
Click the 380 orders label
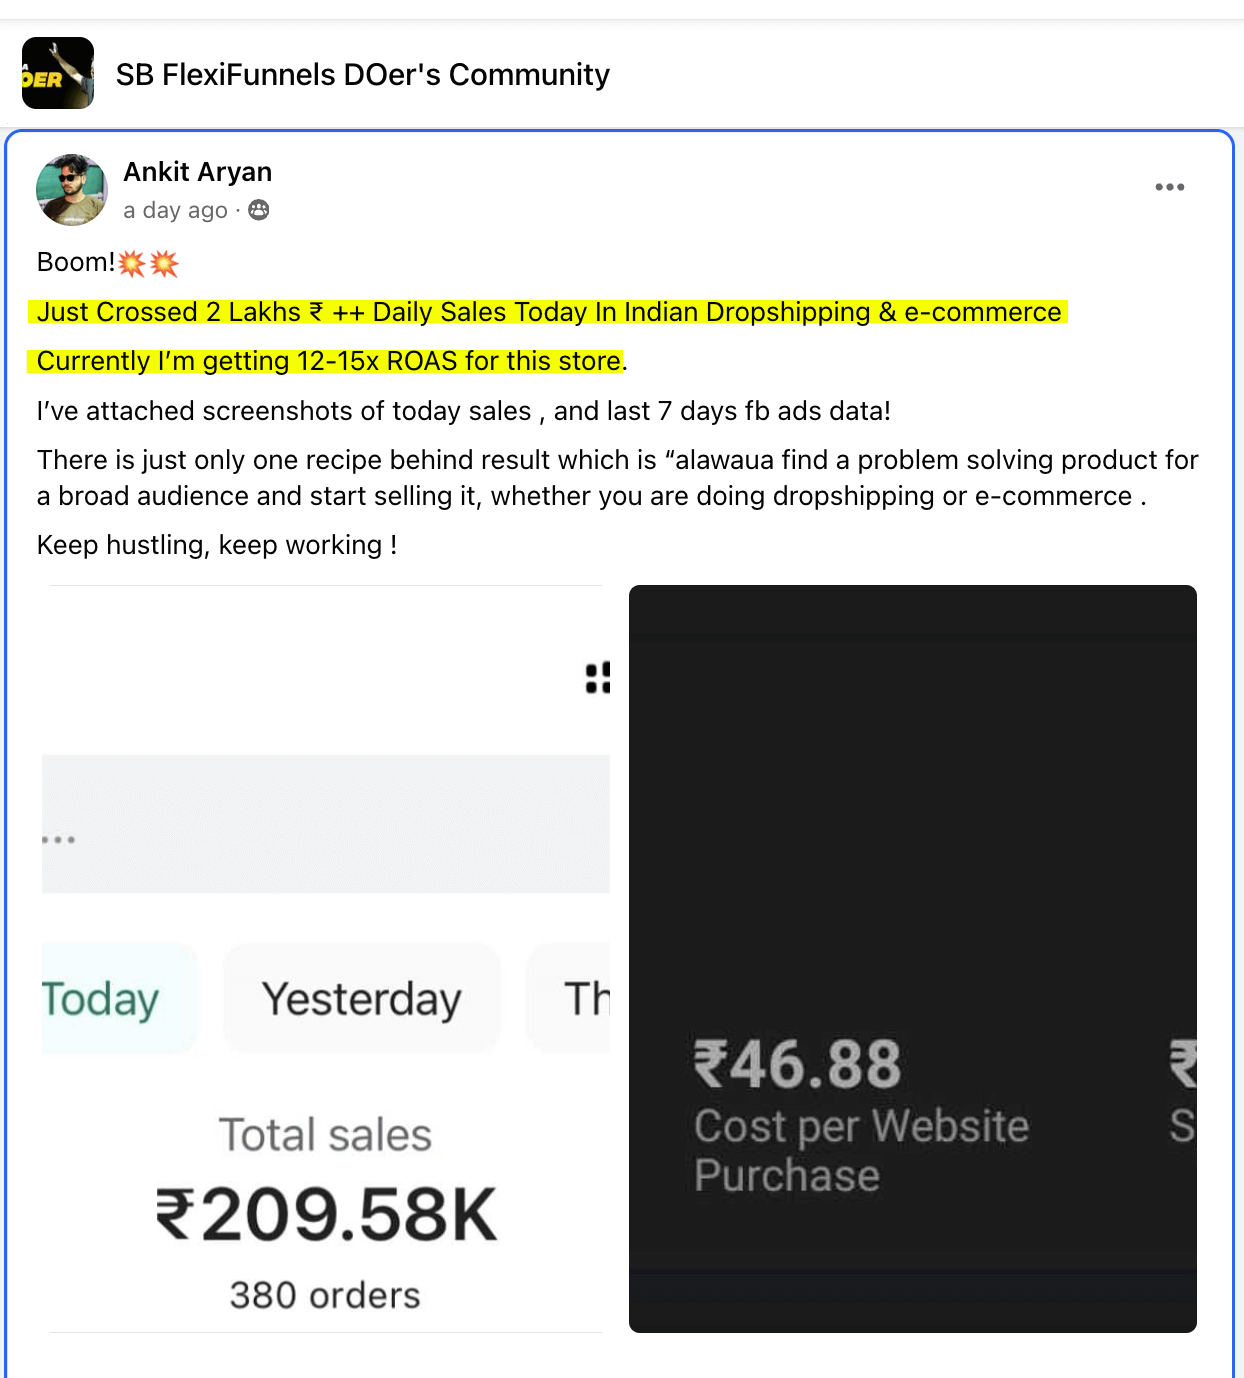(324, 1294)
